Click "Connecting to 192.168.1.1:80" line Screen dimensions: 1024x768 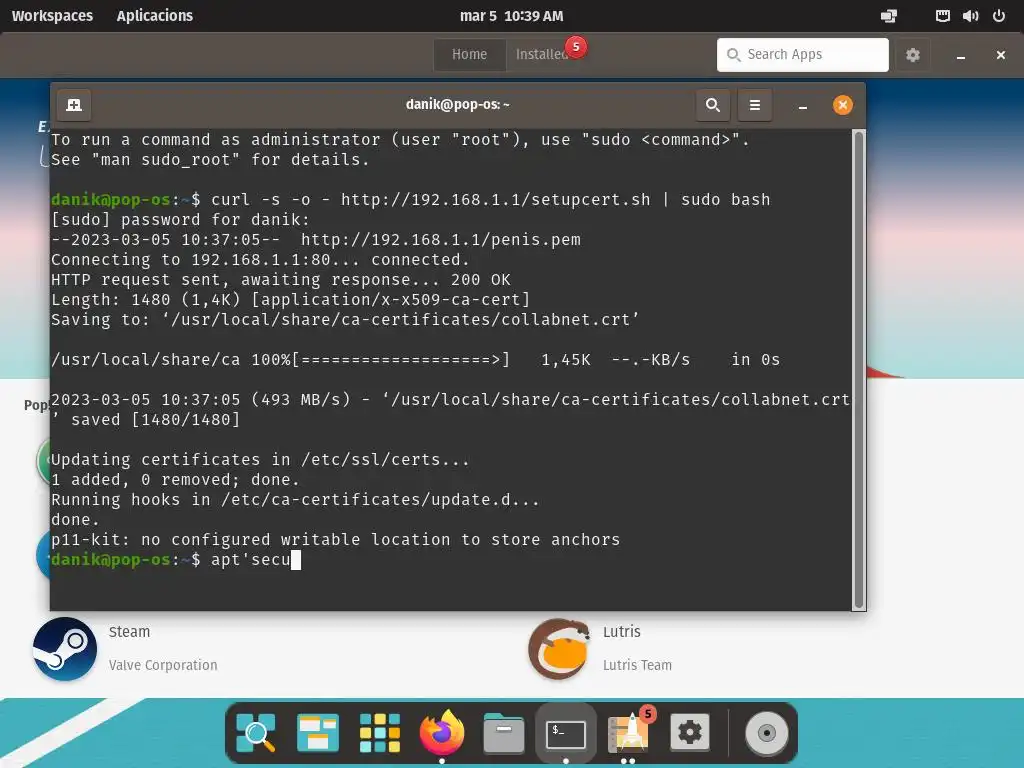pos(260,259)
